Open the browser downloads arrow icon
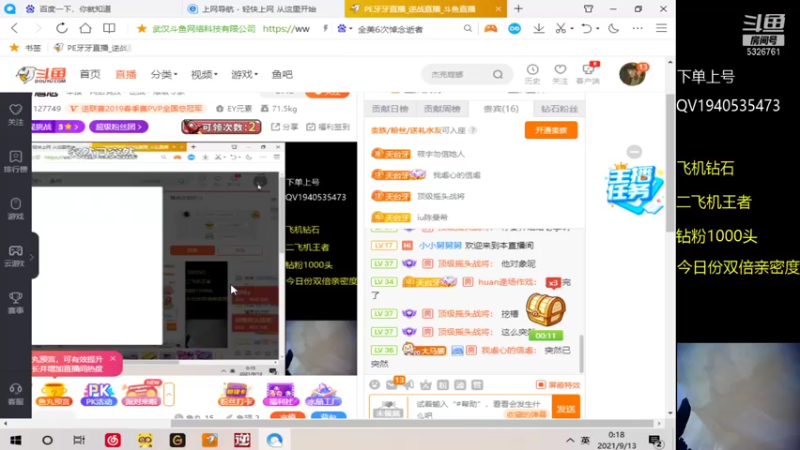 539,29
